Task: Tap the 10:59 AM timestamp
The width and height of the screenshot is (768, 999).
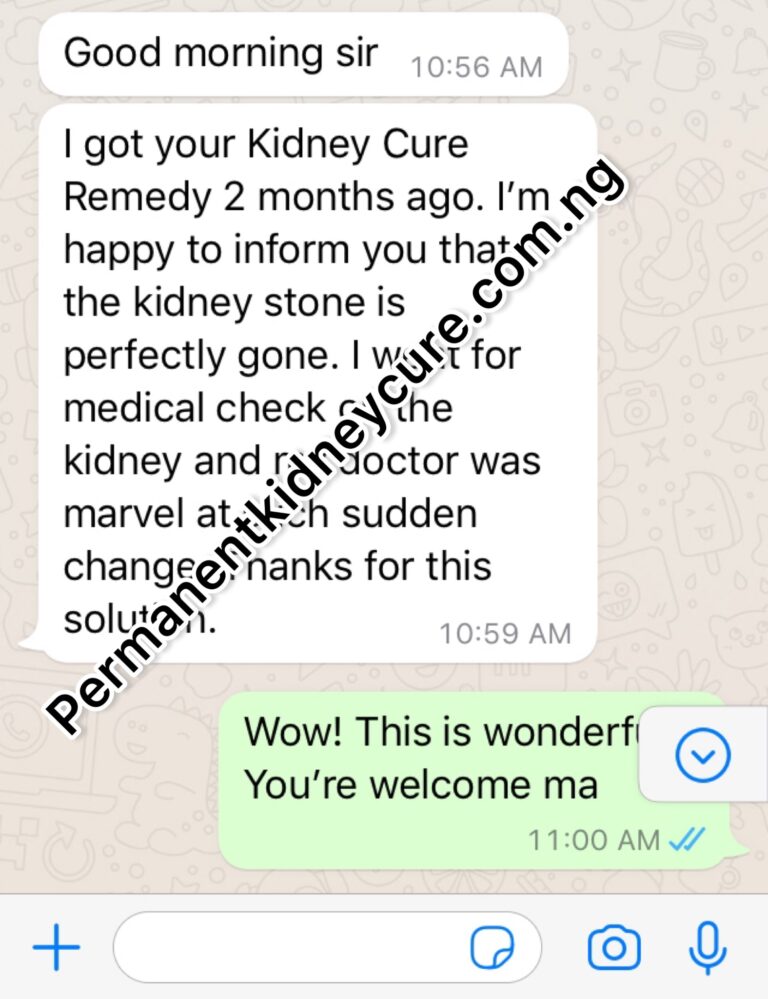Action: pyautogui.click(x=505, y=633)
